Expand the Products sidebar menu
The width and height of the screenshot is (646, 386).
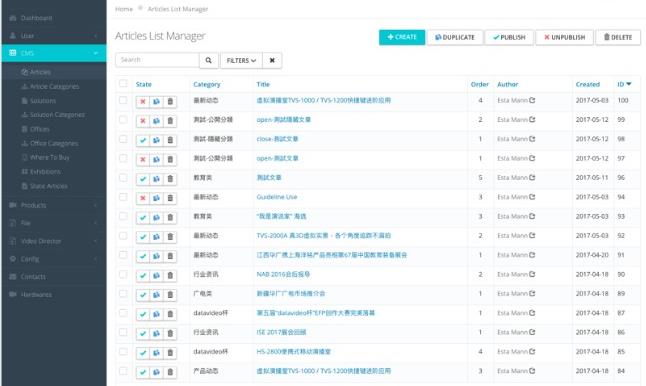[x=54, y=205]
